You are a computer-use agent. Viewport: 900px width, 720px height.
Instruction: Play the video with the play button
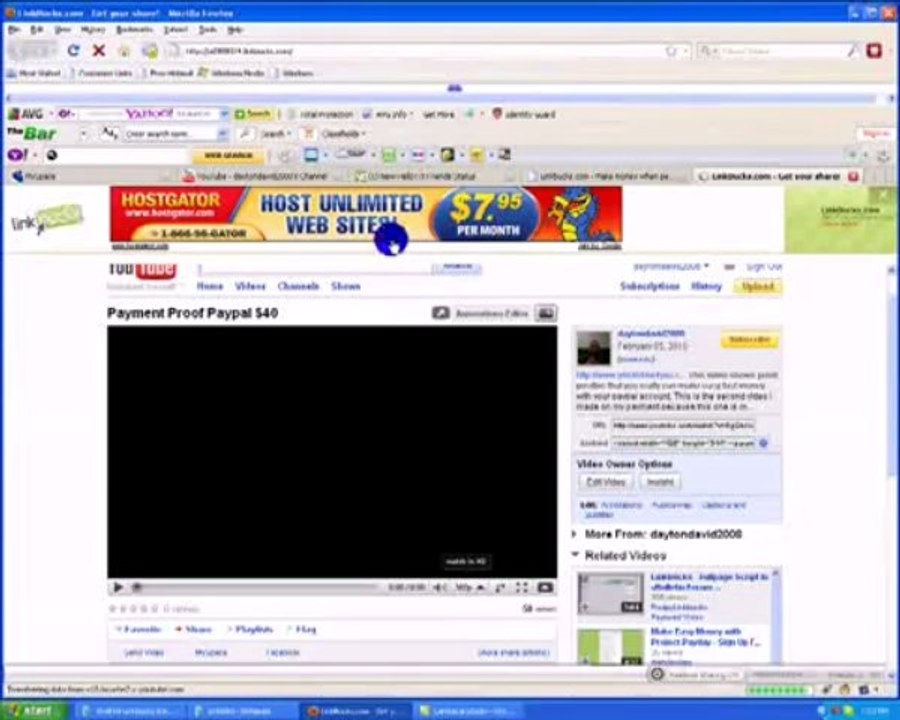point(118,587)
